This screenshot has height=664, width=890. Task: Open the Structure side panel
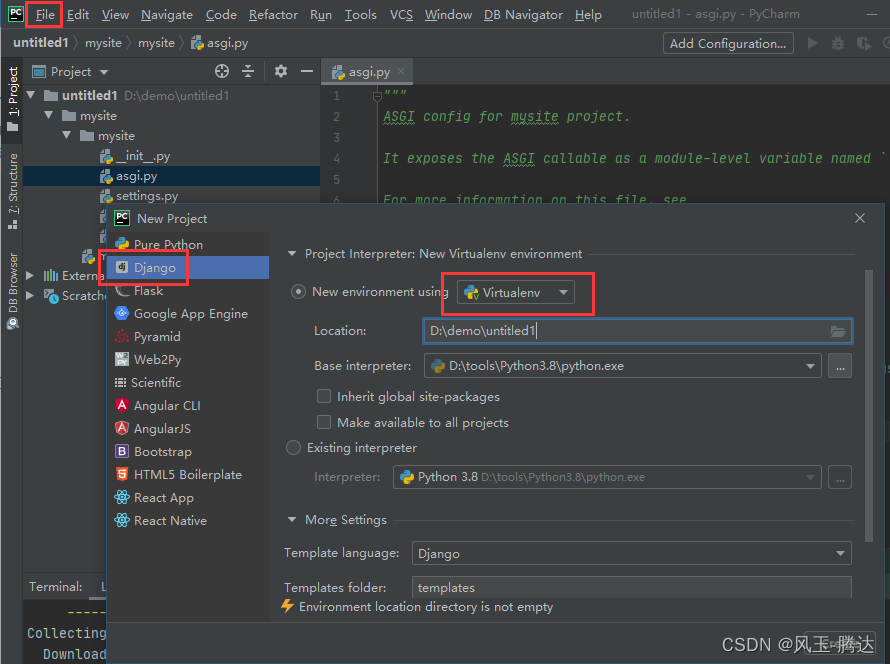(x=12, y=191)
